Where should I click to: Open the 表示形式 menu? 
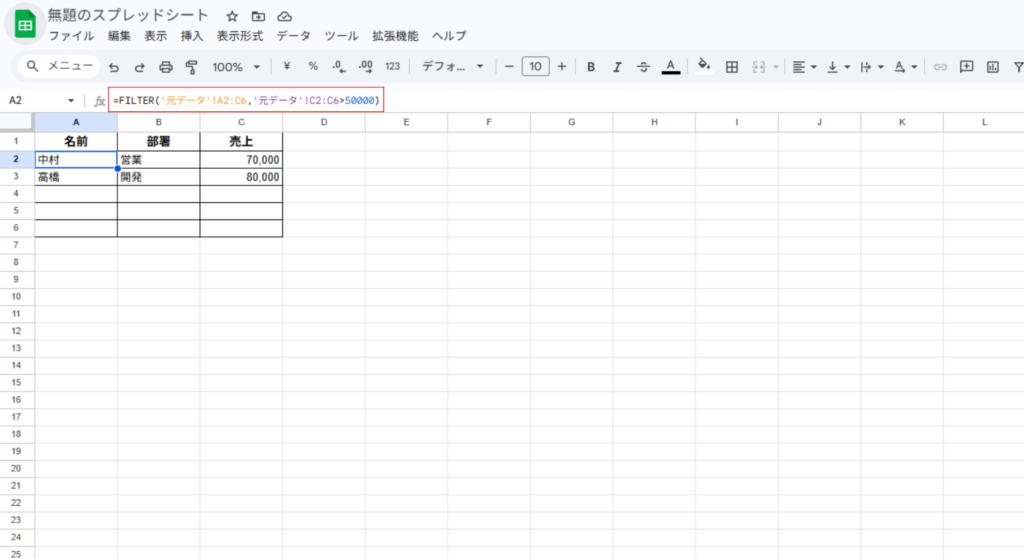240,36
